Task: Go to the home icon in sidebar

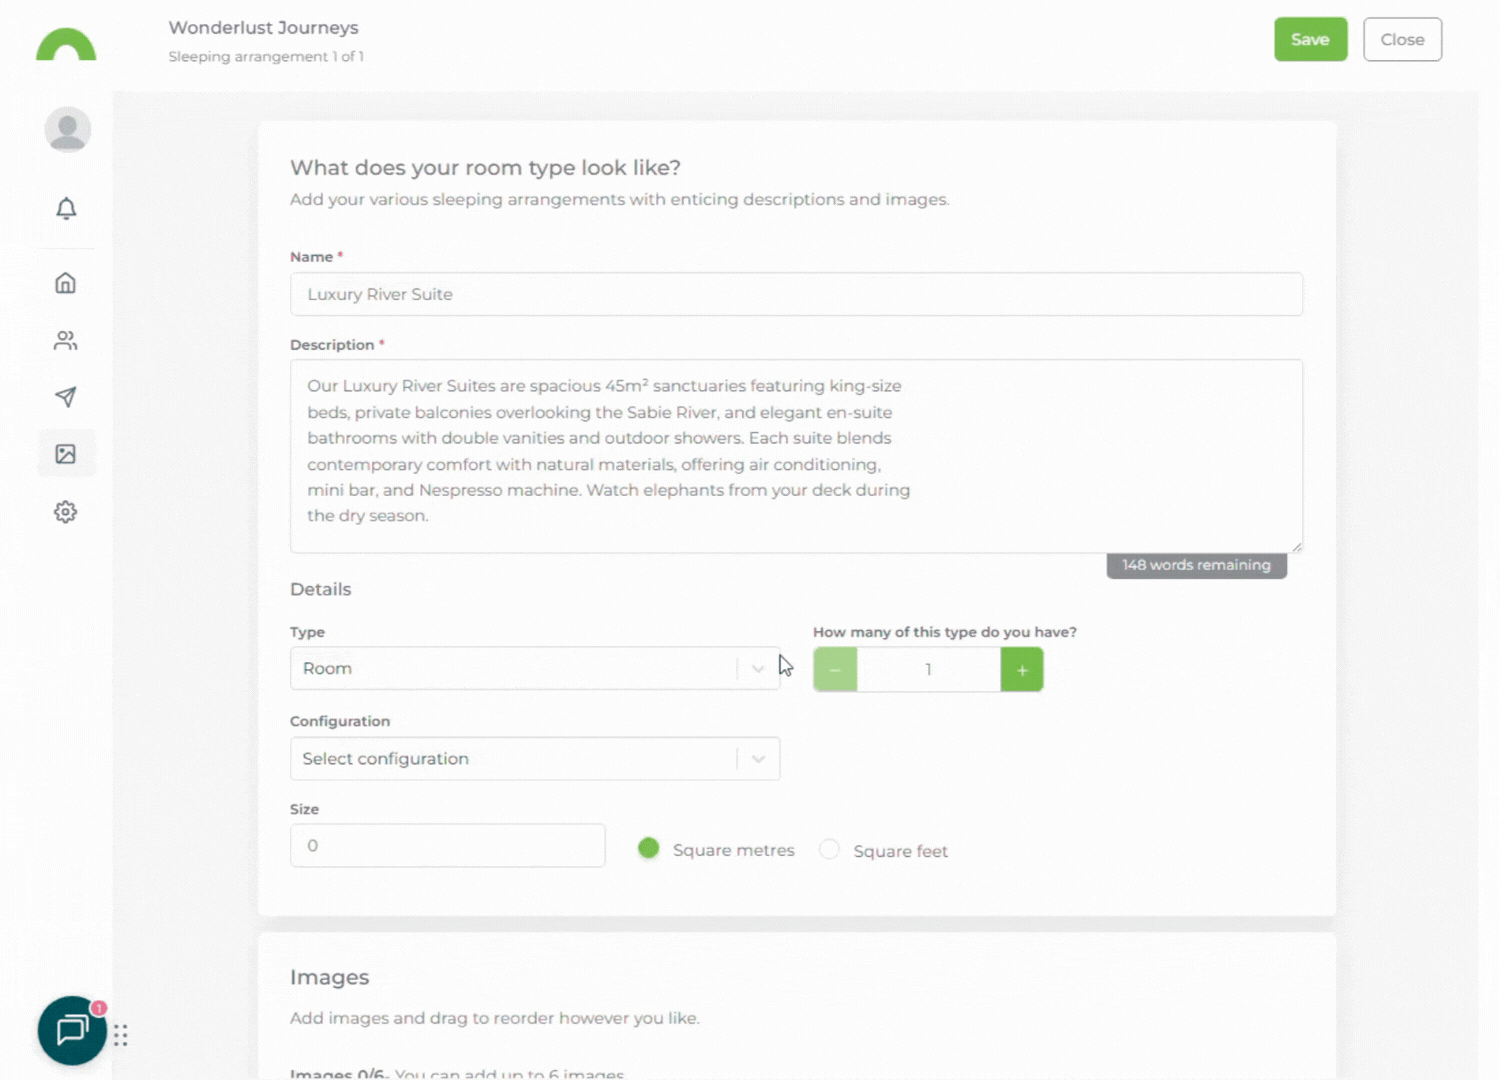Action: (66, 283)
